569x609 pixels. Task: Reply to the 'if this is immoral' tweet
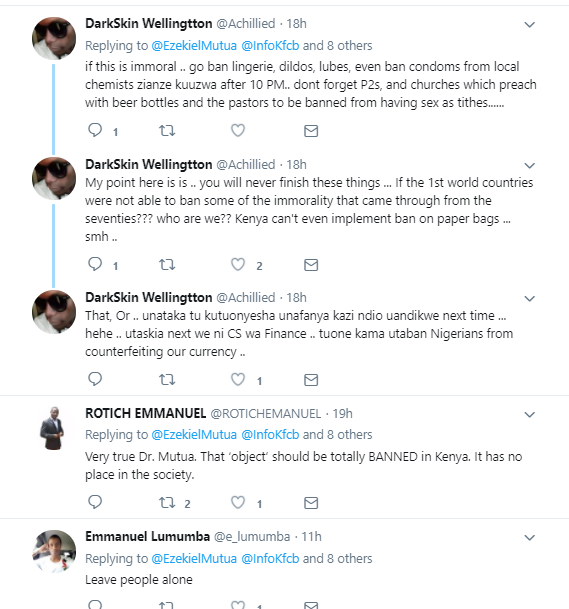tap(95, 130)
